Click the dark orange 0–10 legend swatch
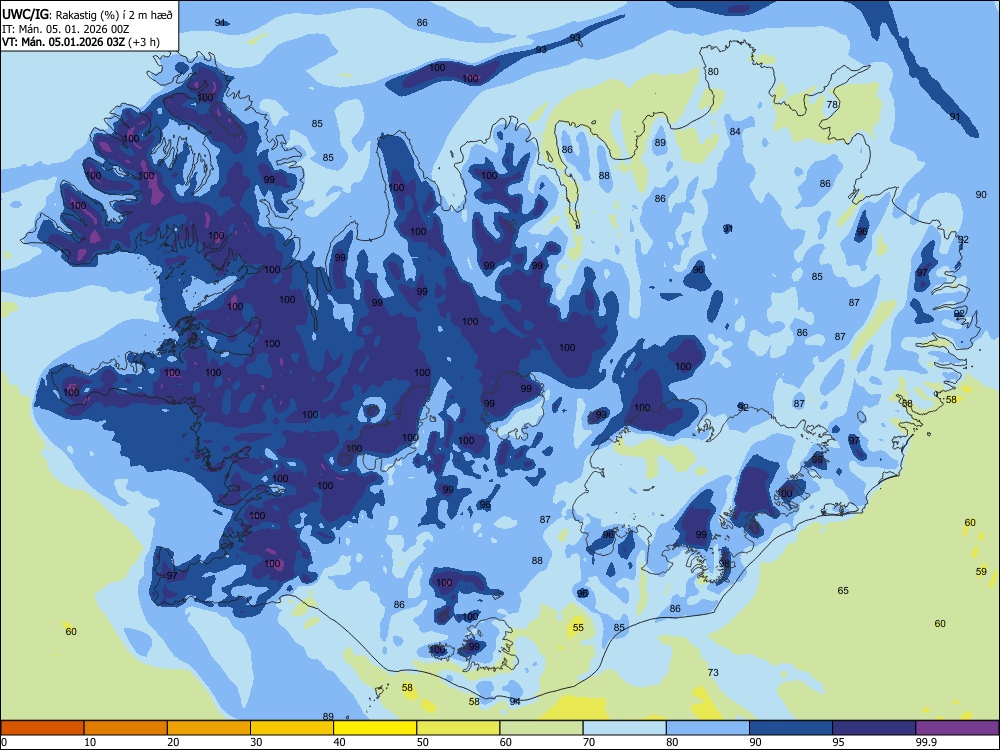The height and width of the screenshot is (750, 1000). [x=42, y=728]
